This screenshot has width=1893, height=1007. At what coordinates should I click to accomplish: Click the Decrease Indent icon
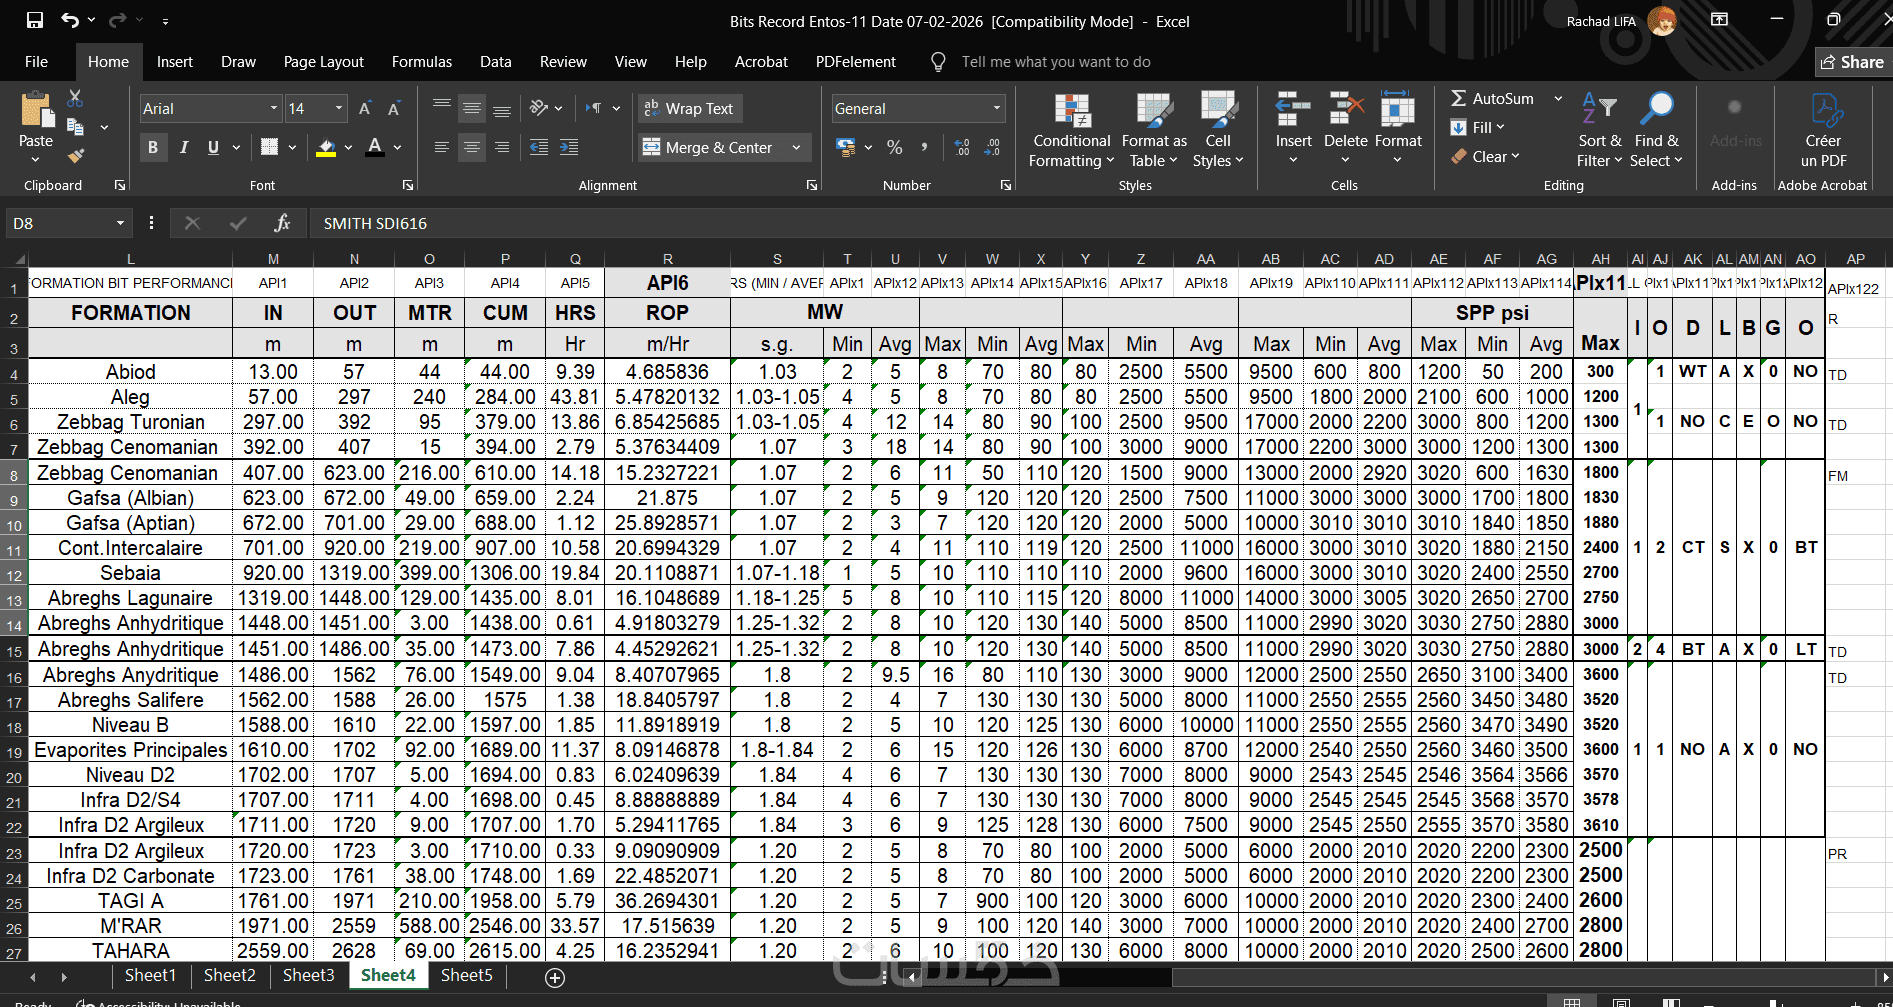(539, 147)
